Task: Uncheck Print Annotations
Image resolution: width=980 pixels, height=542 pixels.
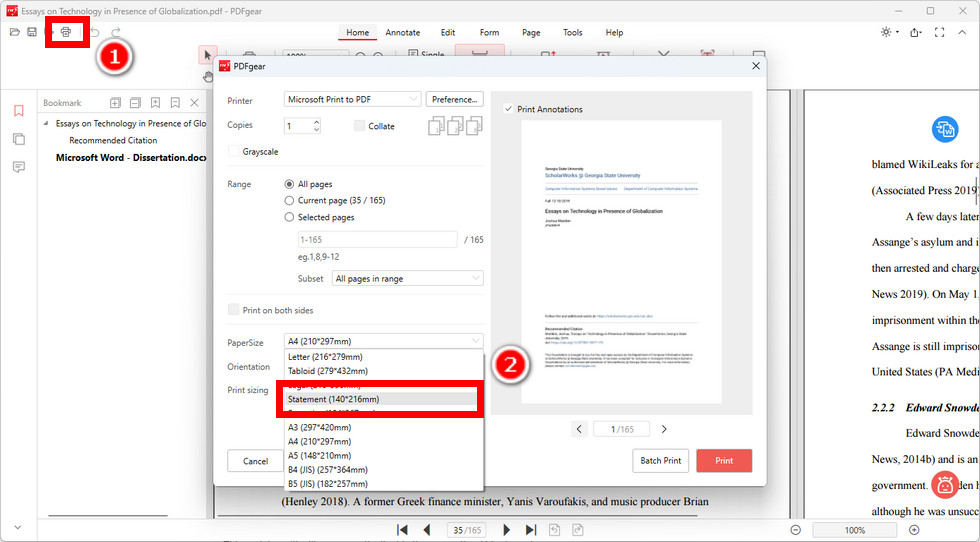Action: (x=508, y=109)
